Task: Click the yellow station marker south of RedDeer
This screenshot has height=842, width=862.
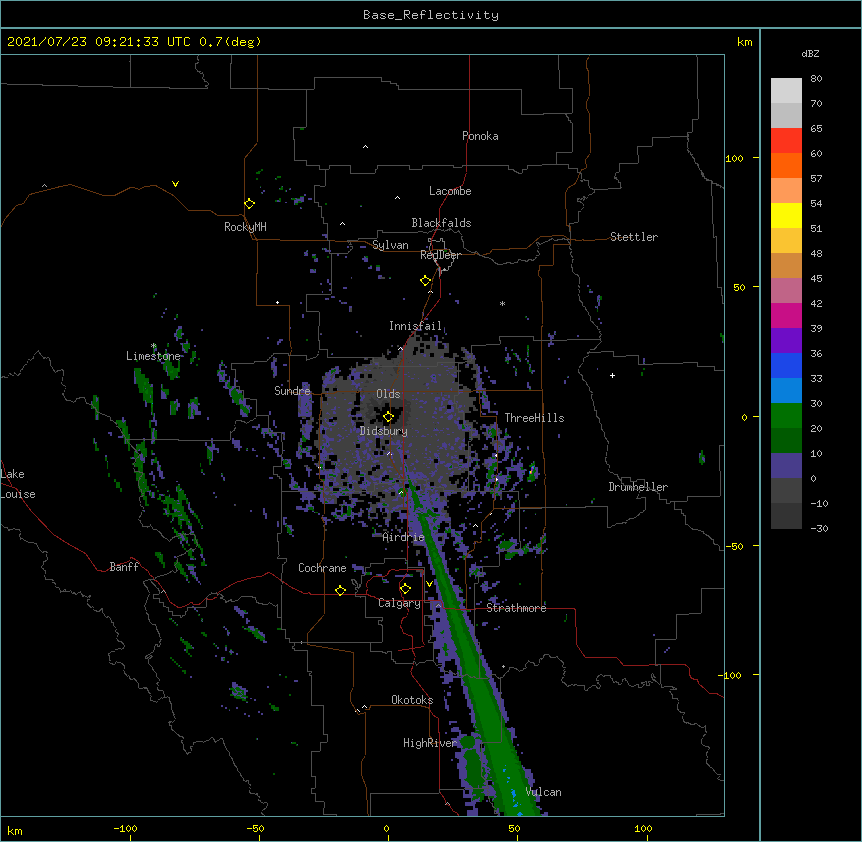Action: pos(426,281)
